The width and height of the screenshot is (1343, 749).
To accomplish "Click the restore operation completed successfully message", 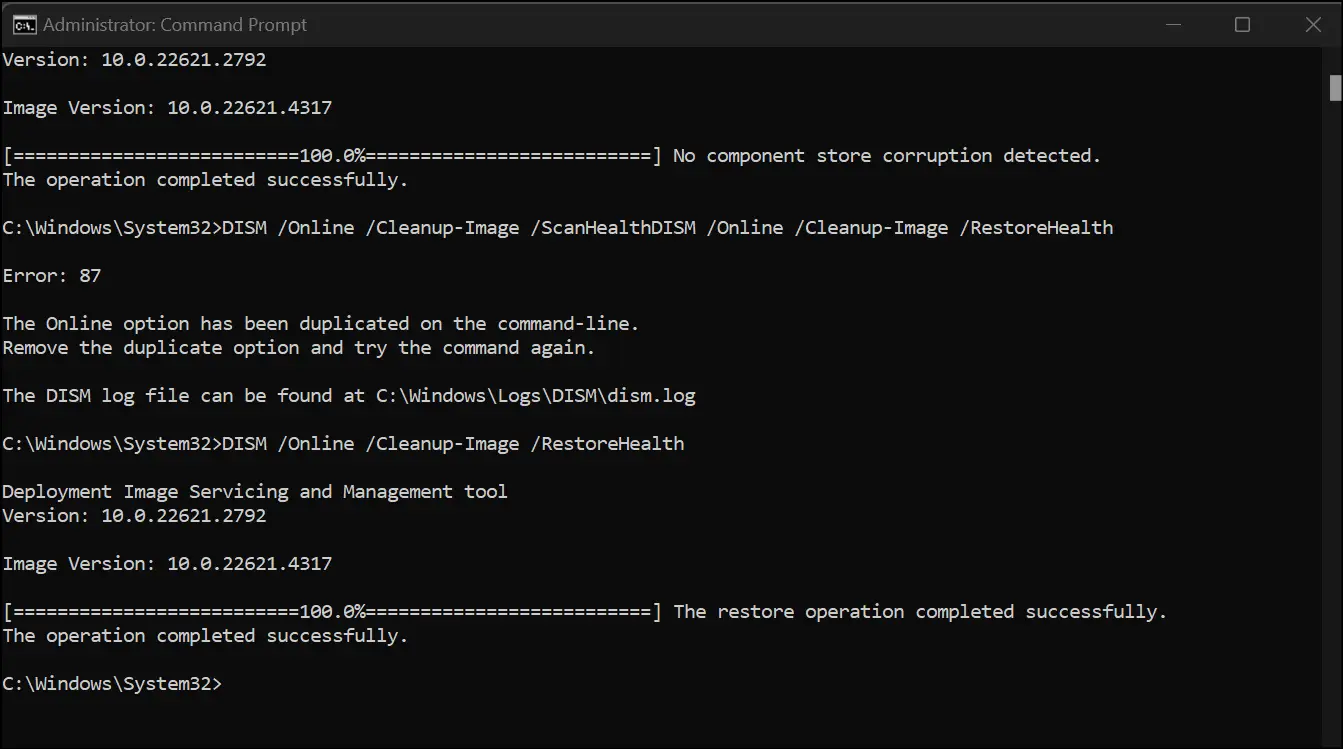I will click(920, 611).
